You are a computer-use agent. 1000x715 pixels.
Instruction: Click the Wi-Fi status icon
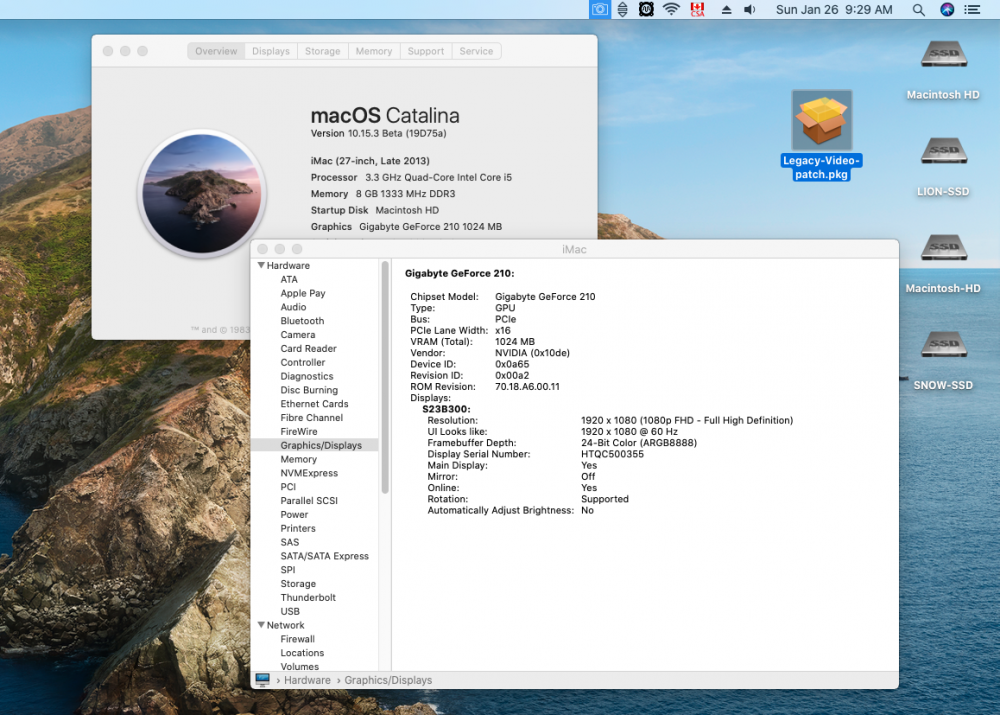click(671, 10)
